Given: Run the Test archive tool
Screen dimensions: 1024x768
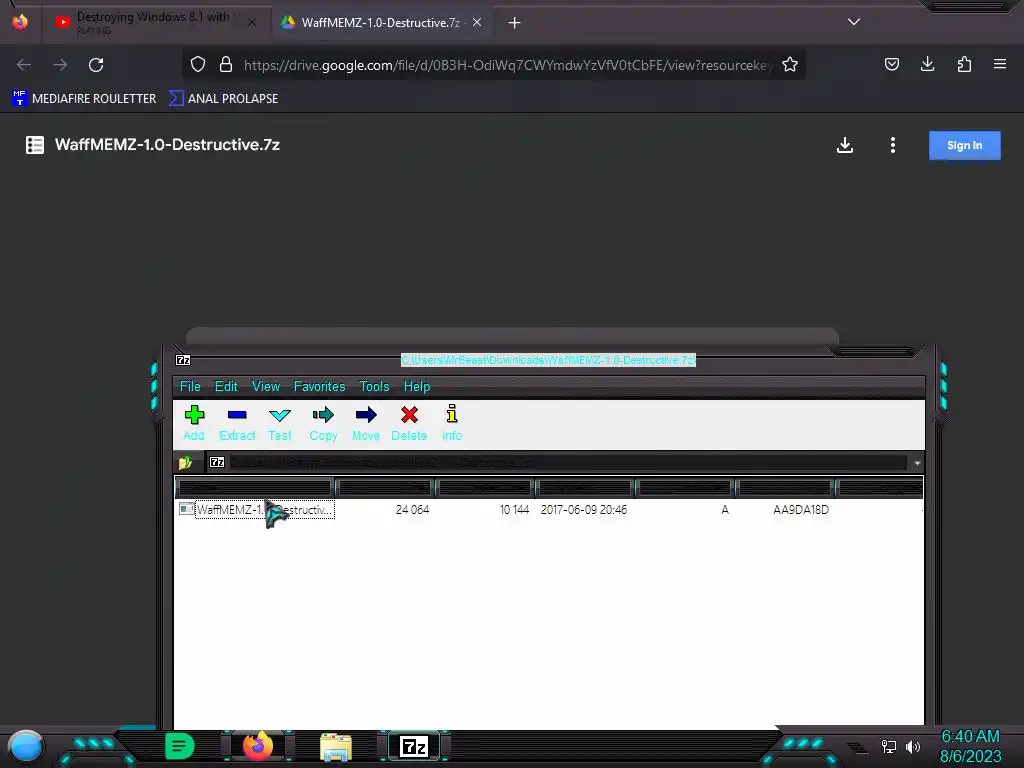Looking at the screenshot, I should pyautogui.click(x=280, y=423).
